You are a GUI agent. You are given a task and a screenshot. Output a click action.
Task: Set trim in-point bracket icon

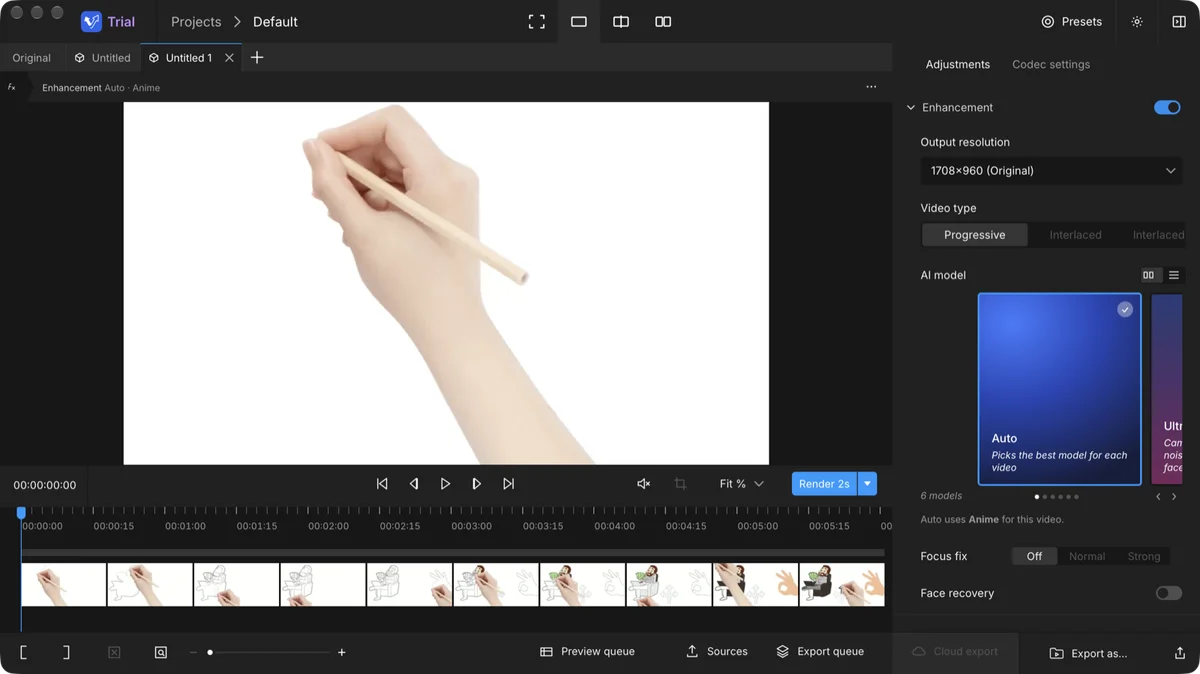(23, 652)
